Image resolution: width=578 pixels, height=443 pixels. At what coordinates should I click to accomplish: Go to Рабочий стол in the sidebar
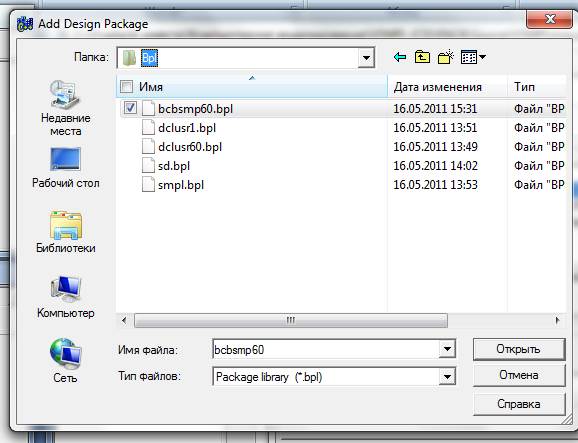[66, 168]
